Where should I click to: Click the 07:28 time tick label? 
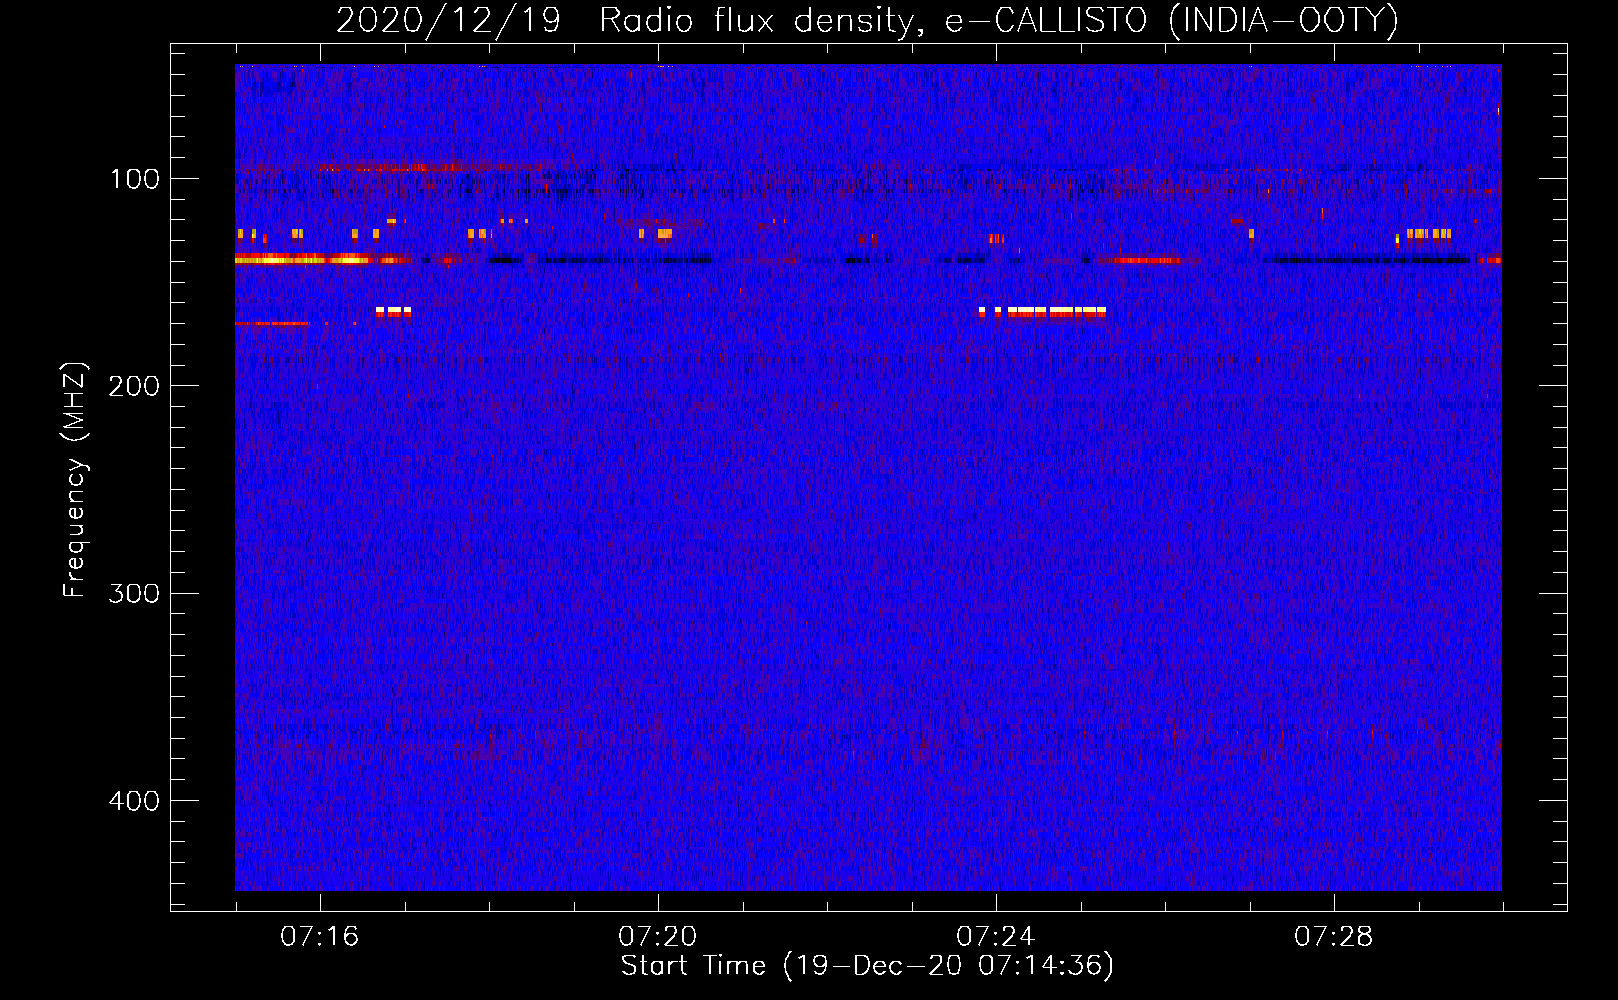click(1334, 937)
